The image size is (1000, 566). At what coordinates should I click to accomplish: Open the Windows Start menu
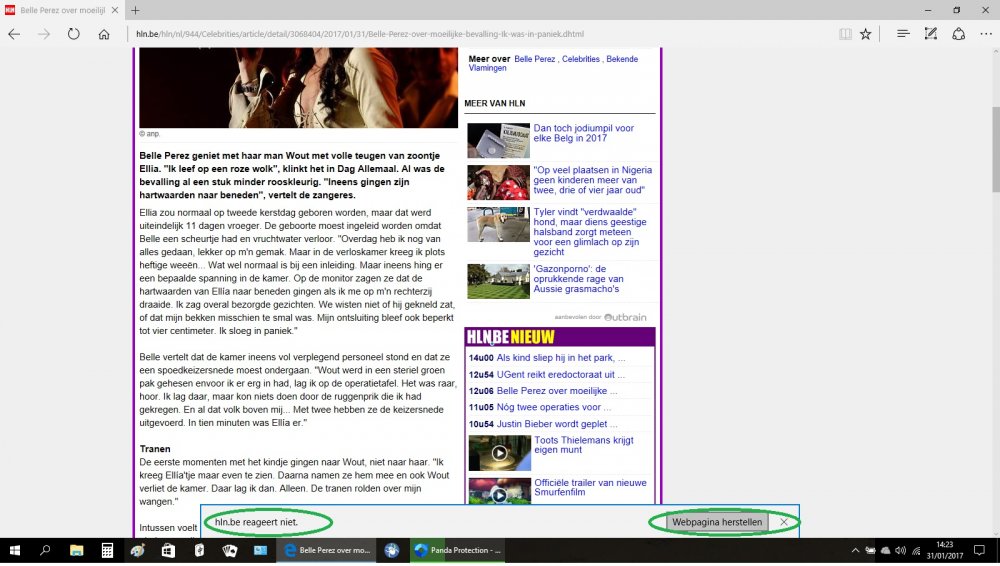[x=14, y=550]
